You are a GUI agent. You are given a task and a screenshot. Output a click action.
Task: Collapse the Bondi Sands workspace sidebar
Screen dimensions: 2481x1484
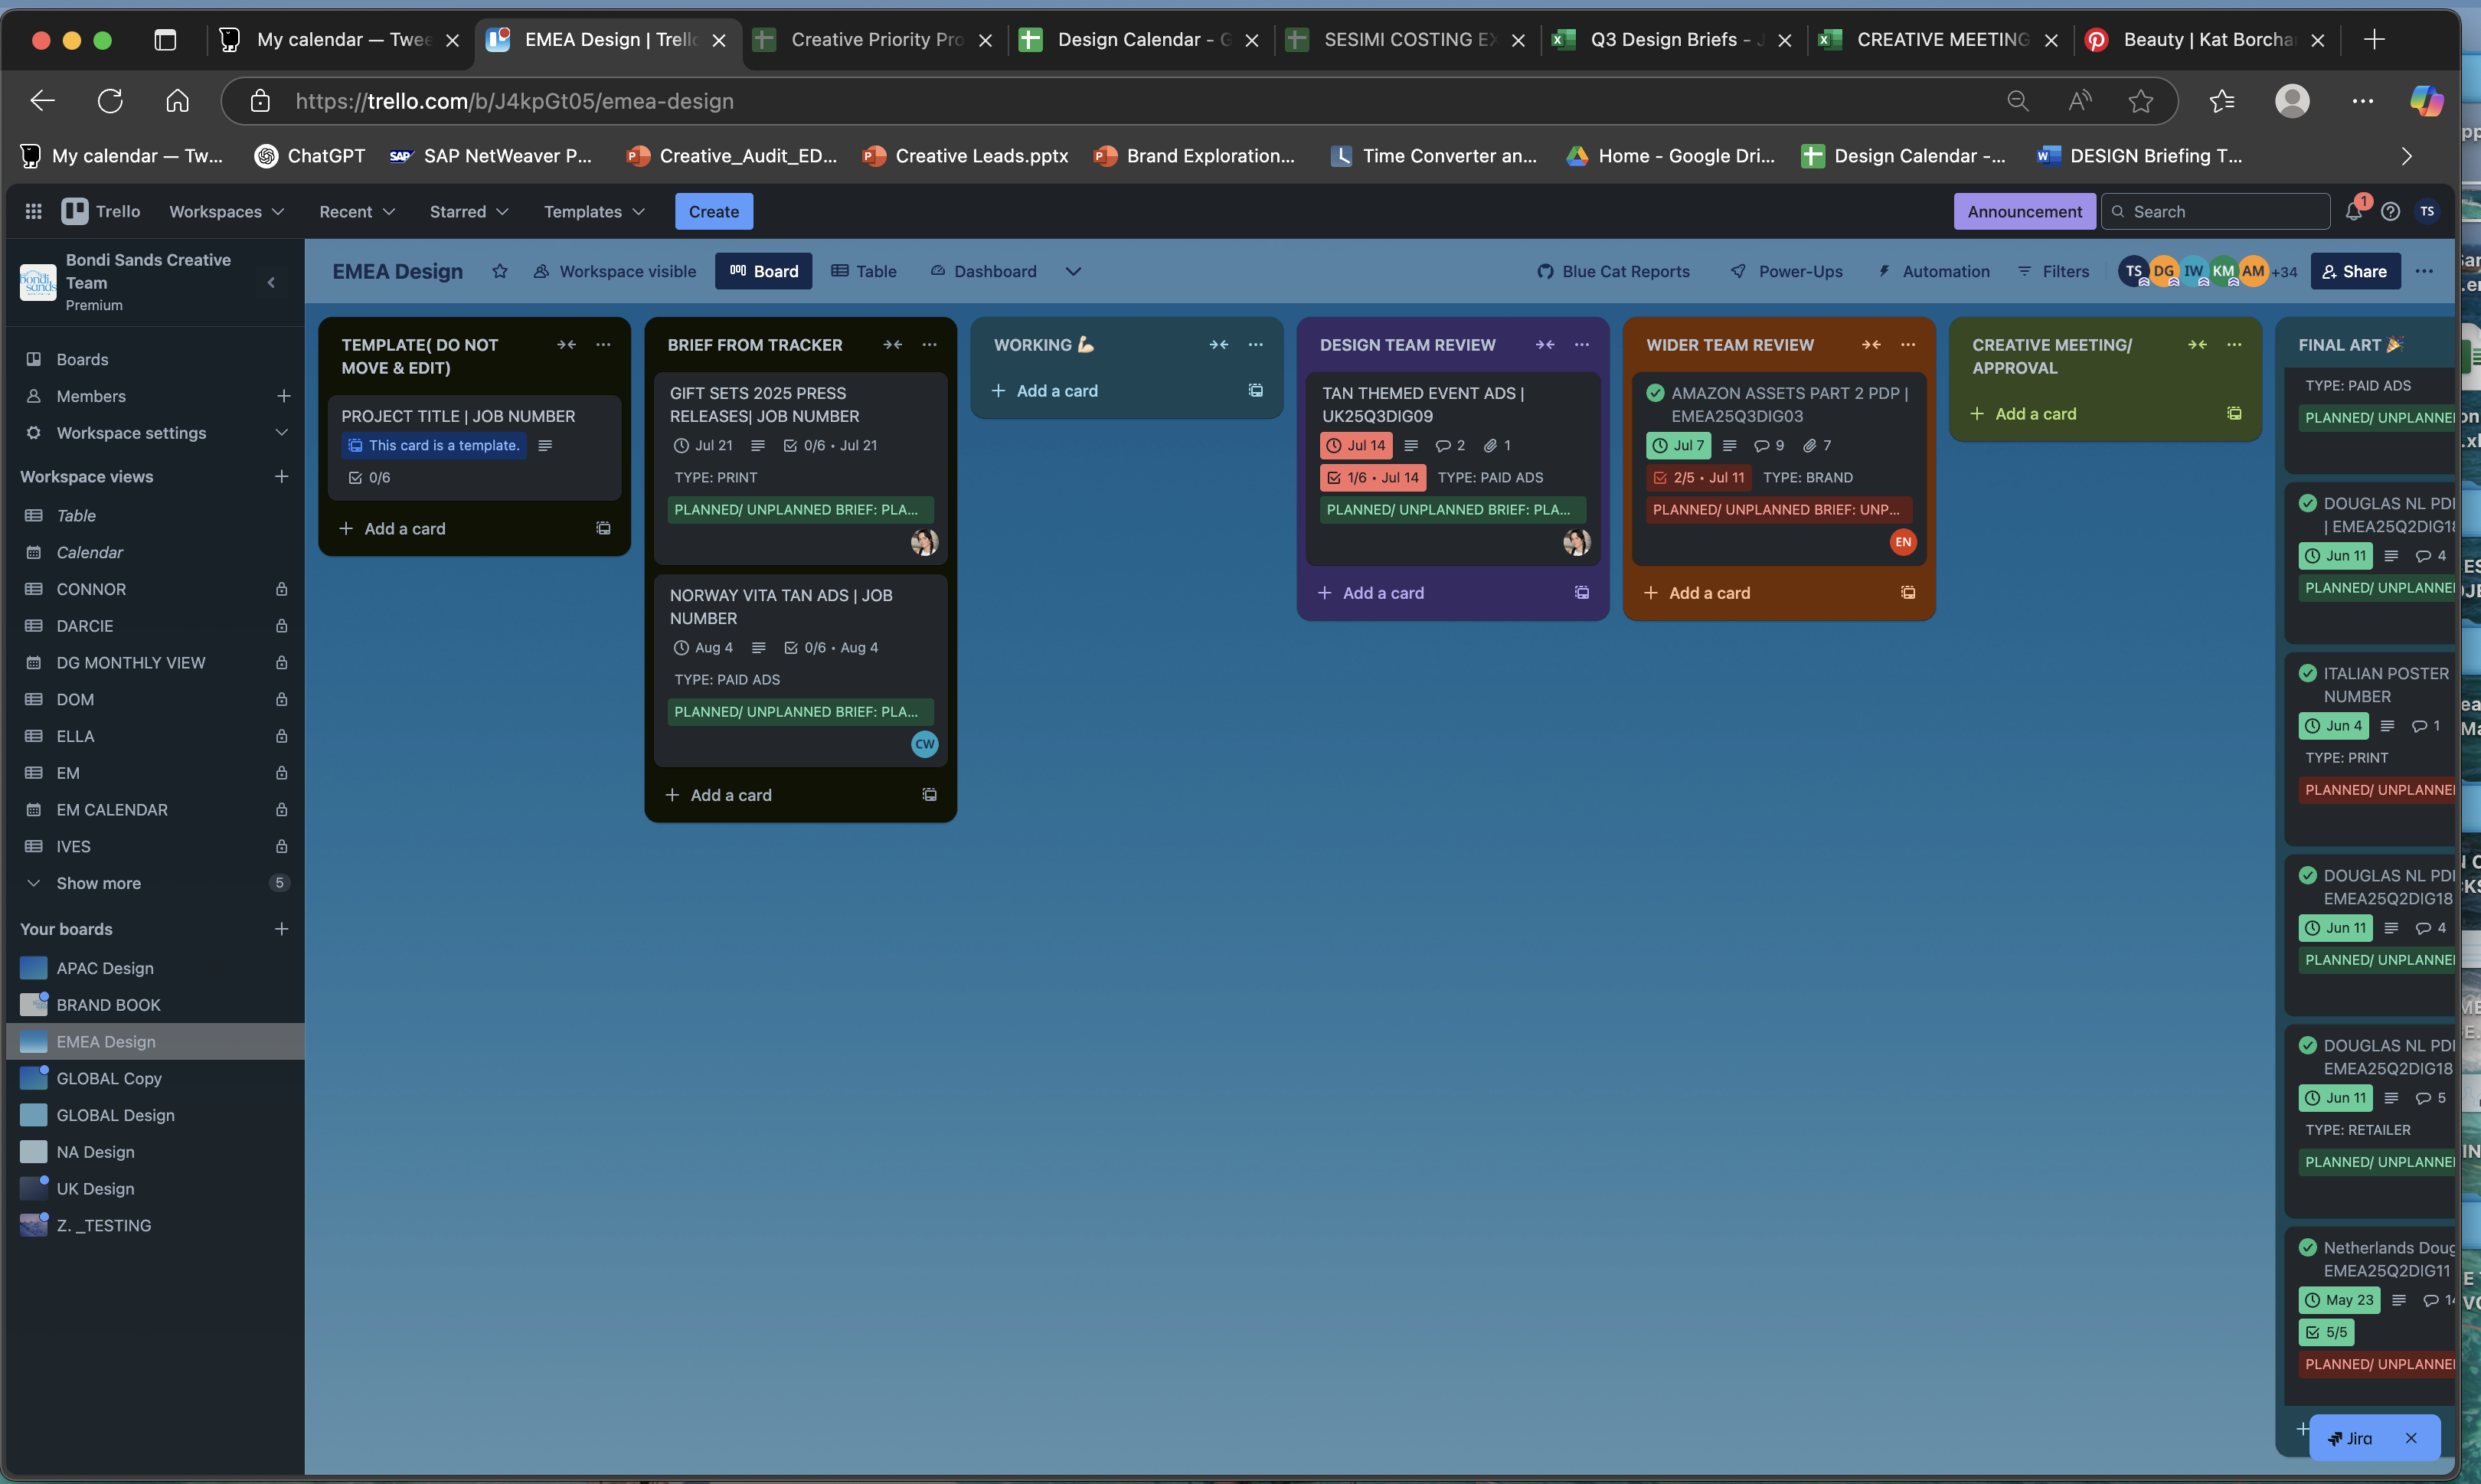tap(271, 282)
